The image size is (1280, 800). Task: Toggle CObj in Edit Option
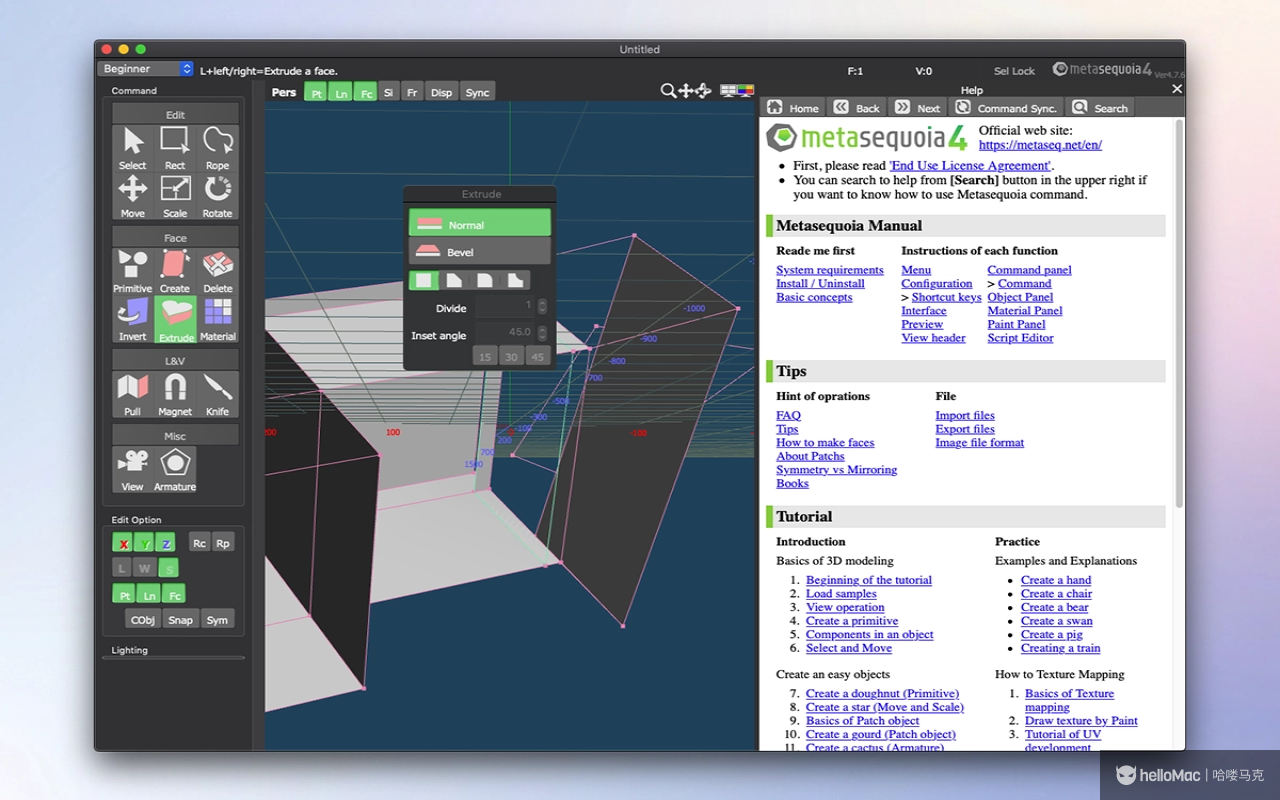point(143,620)
